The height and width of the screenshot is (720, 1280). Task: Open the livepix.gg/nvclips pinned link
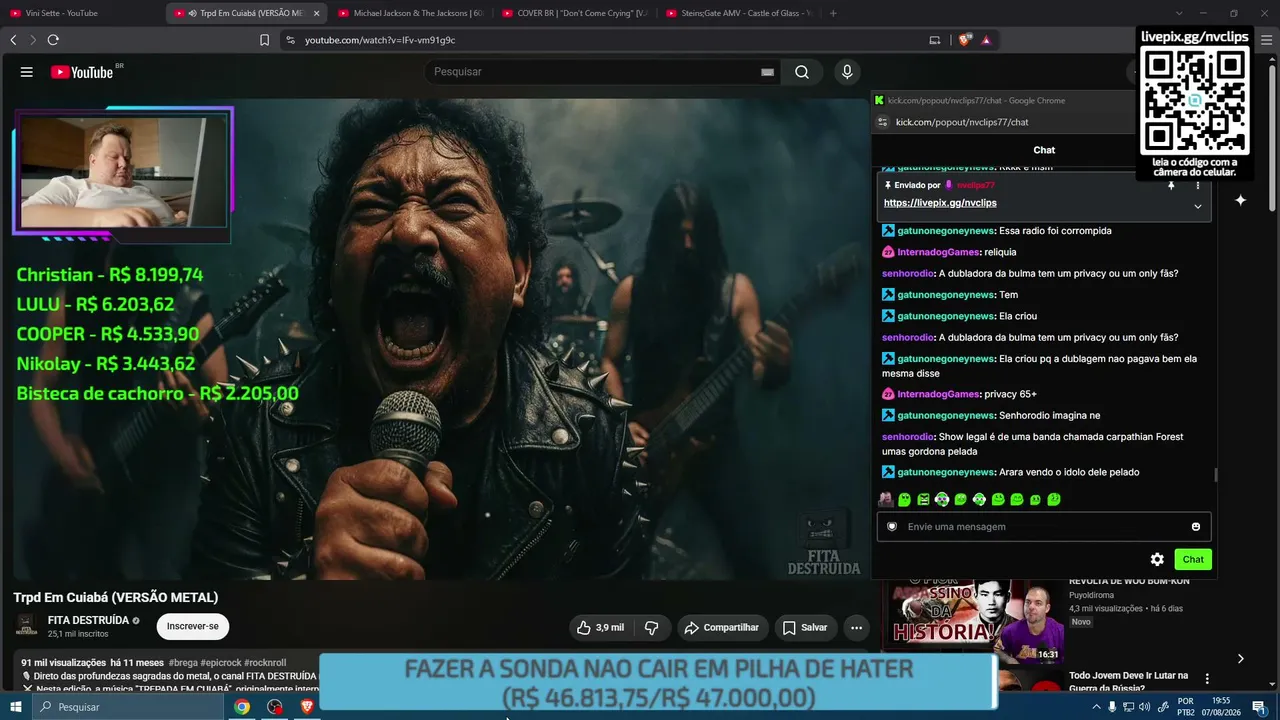tap(940, 203)
